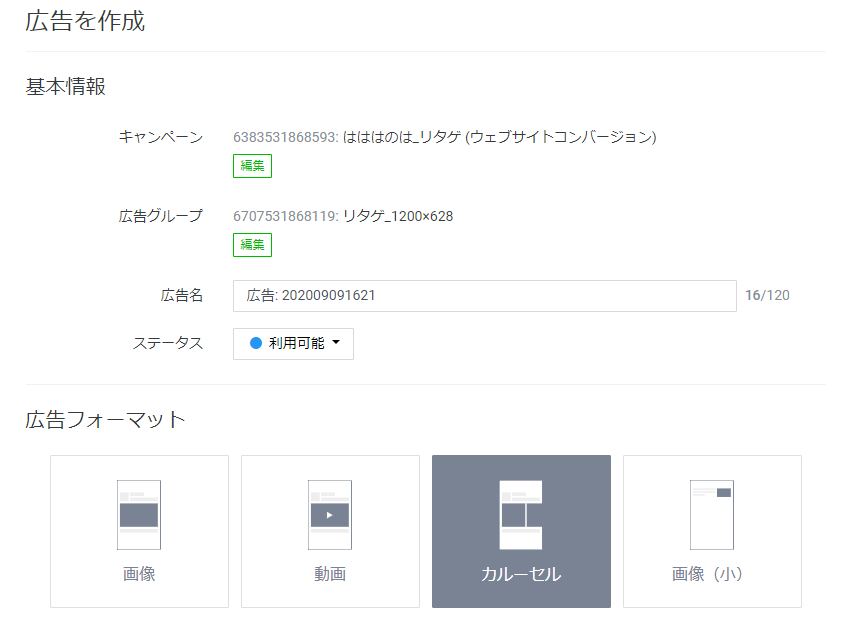Open the ステータス 利用可能 dropdown

point(294,344)
